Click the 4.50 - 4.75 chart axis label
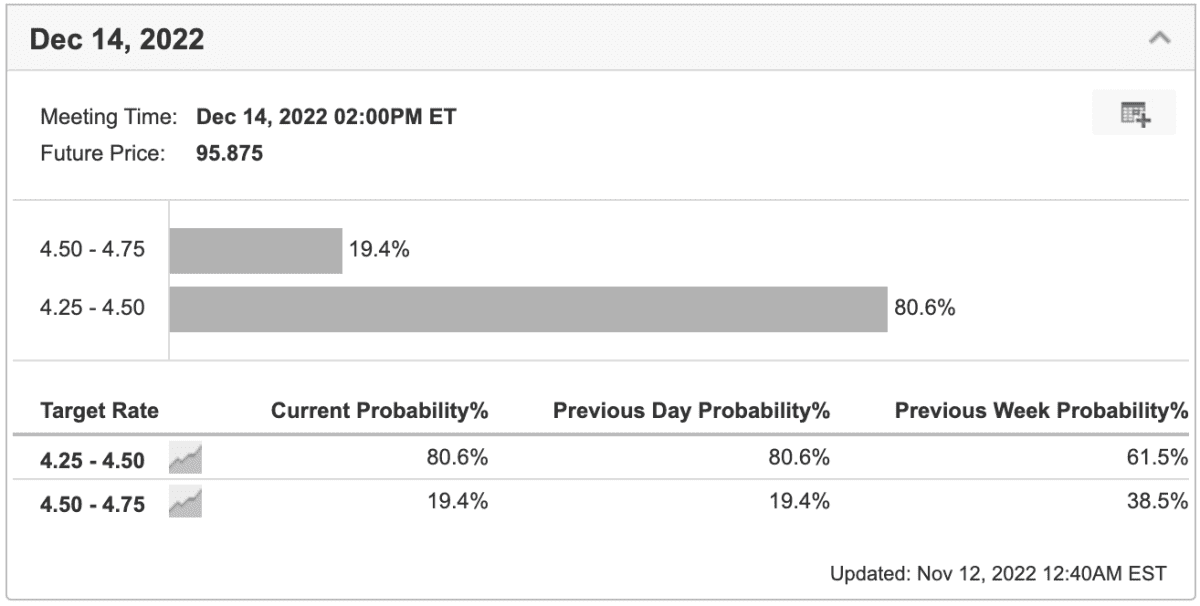This screenshot has width=1200, height=606. [x=92, y=250]
